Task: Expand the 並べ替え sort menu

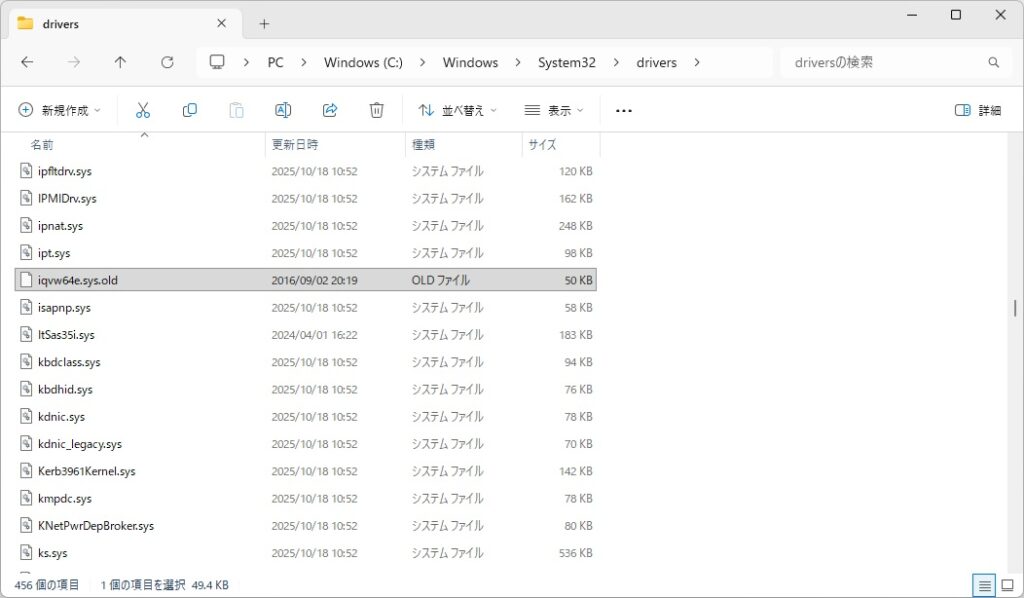Action: coord(457,110)
